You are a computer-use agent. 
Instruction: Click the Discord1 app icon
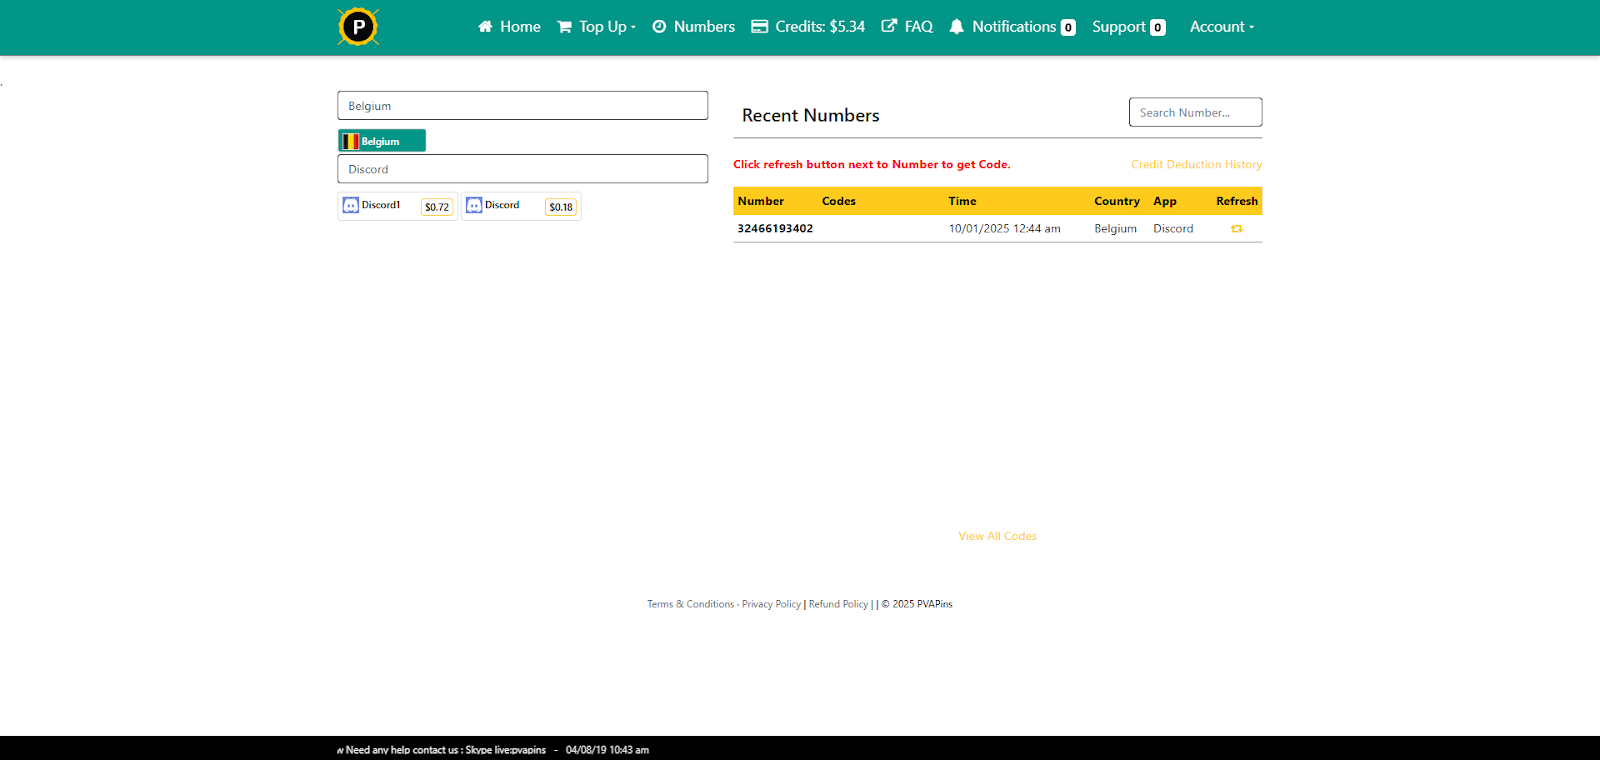click(x=351, y=205)
